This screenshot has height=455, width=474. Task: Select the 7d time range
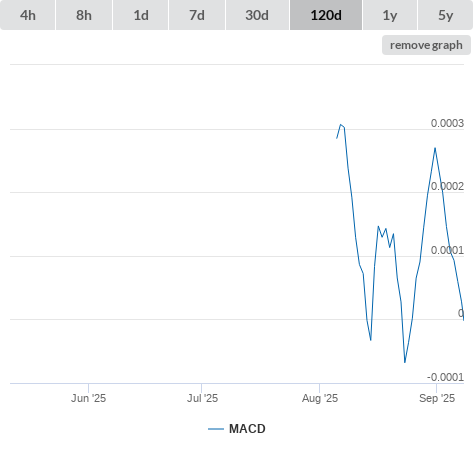tap(197, 15)
